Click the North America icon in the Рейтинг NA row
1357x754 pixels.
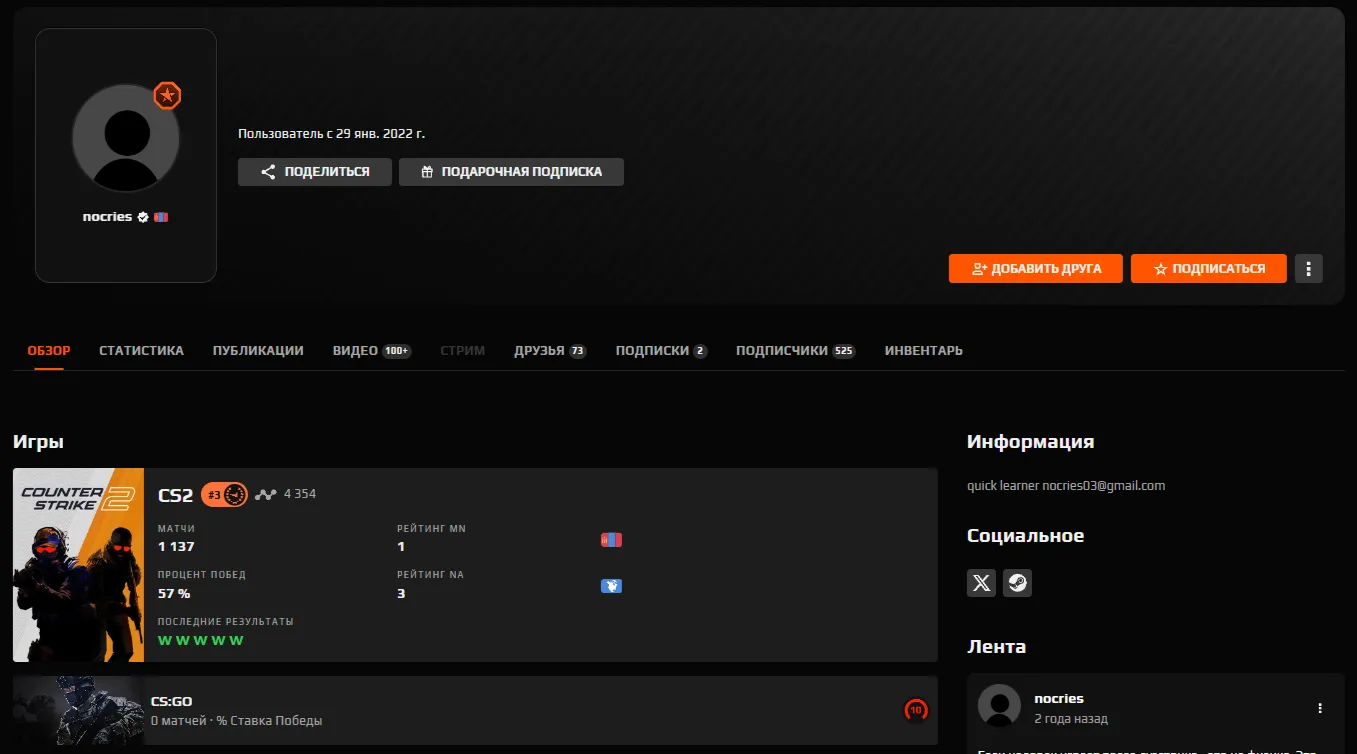611,586
